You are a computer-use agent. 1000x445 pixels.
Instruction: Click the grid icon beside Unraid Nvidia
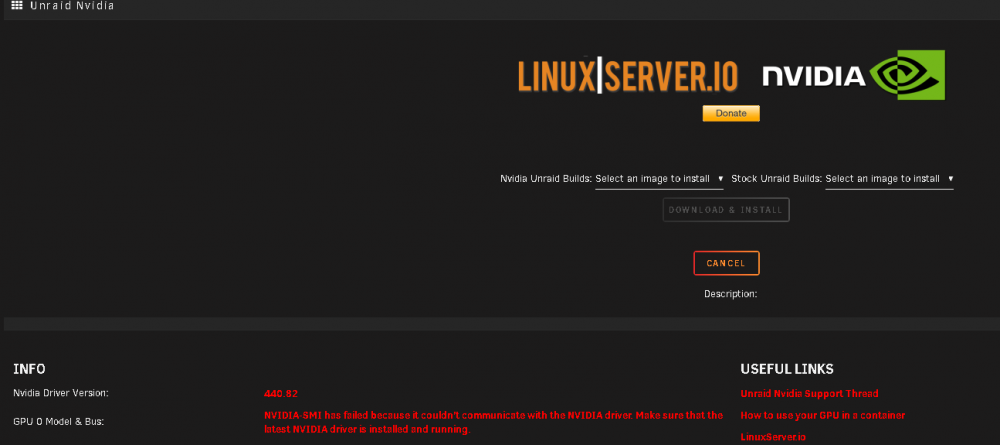click(17, 5)
